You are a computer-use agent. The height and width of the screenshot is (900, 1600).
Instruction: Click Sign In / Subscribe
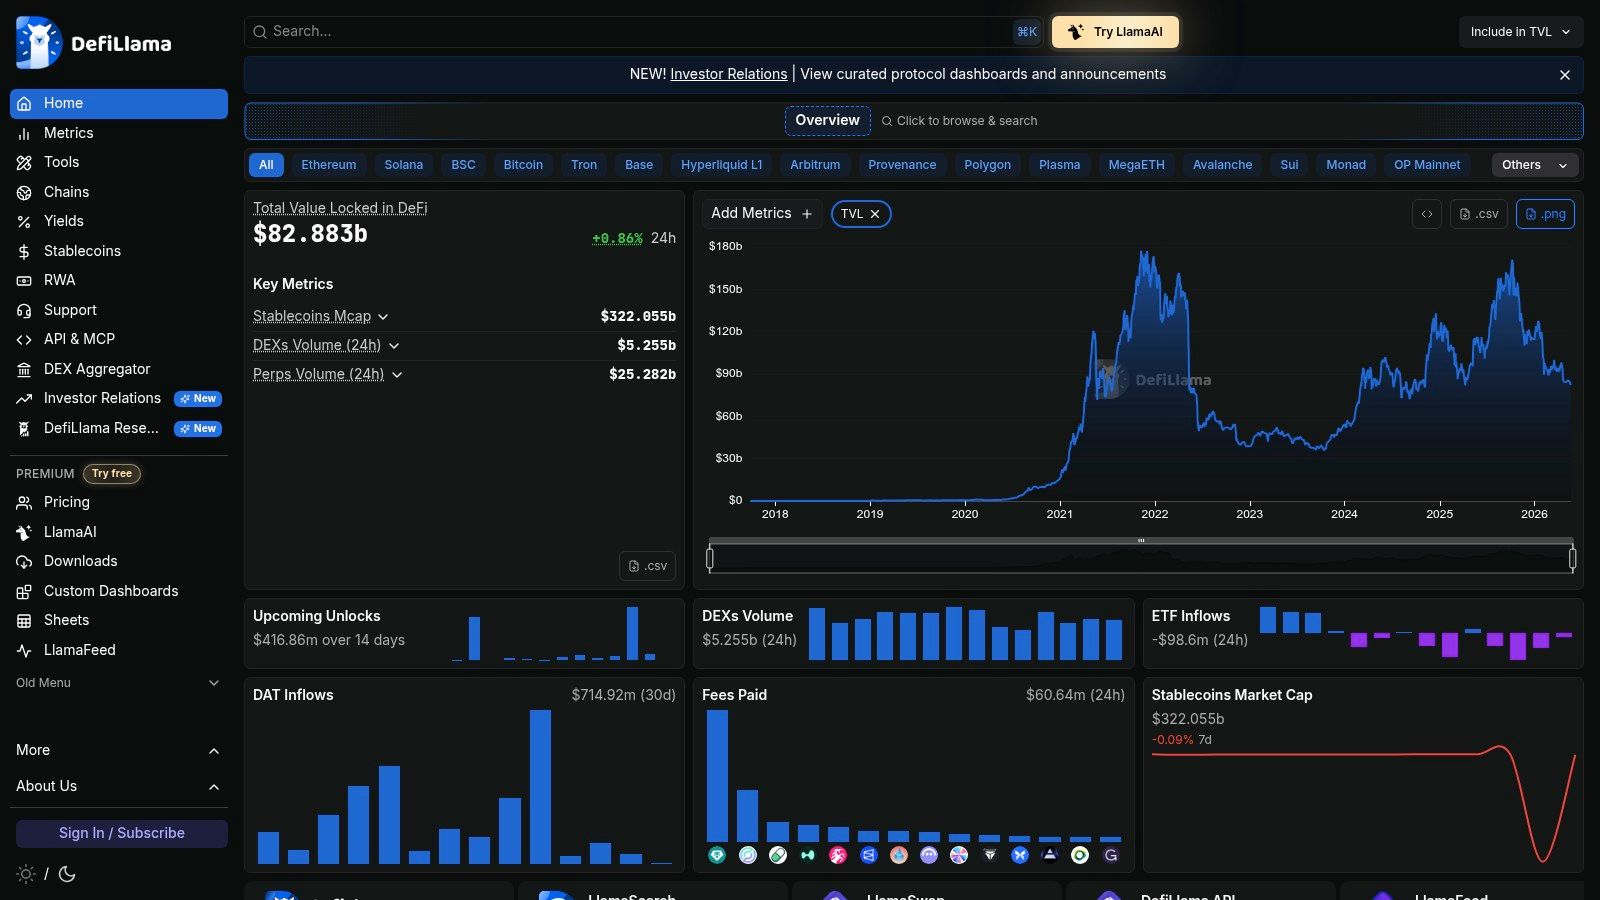(122, 833)
